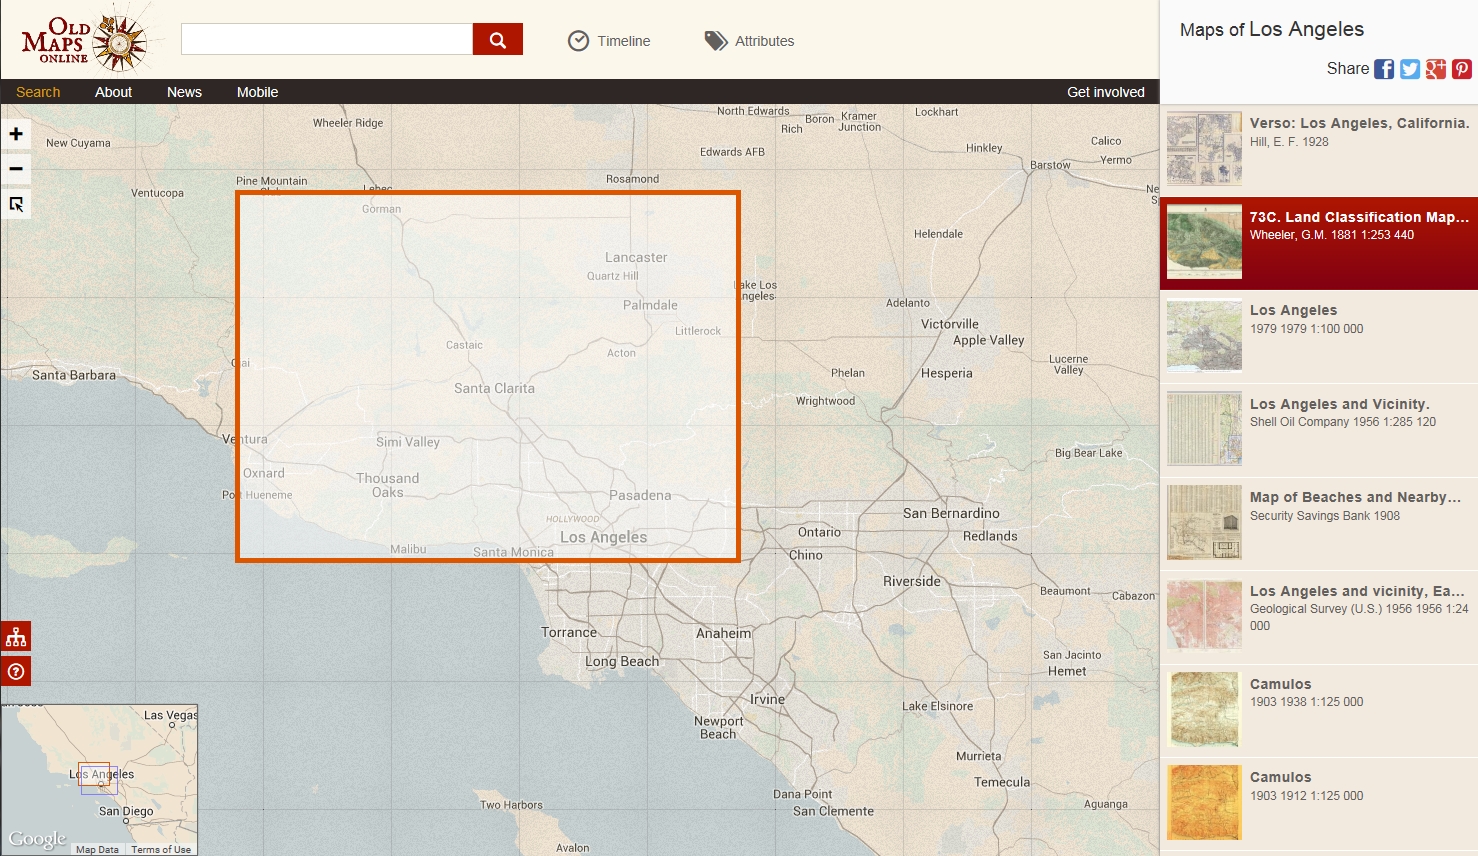
Task: Open the News section
Action: [x=184, y=91]
